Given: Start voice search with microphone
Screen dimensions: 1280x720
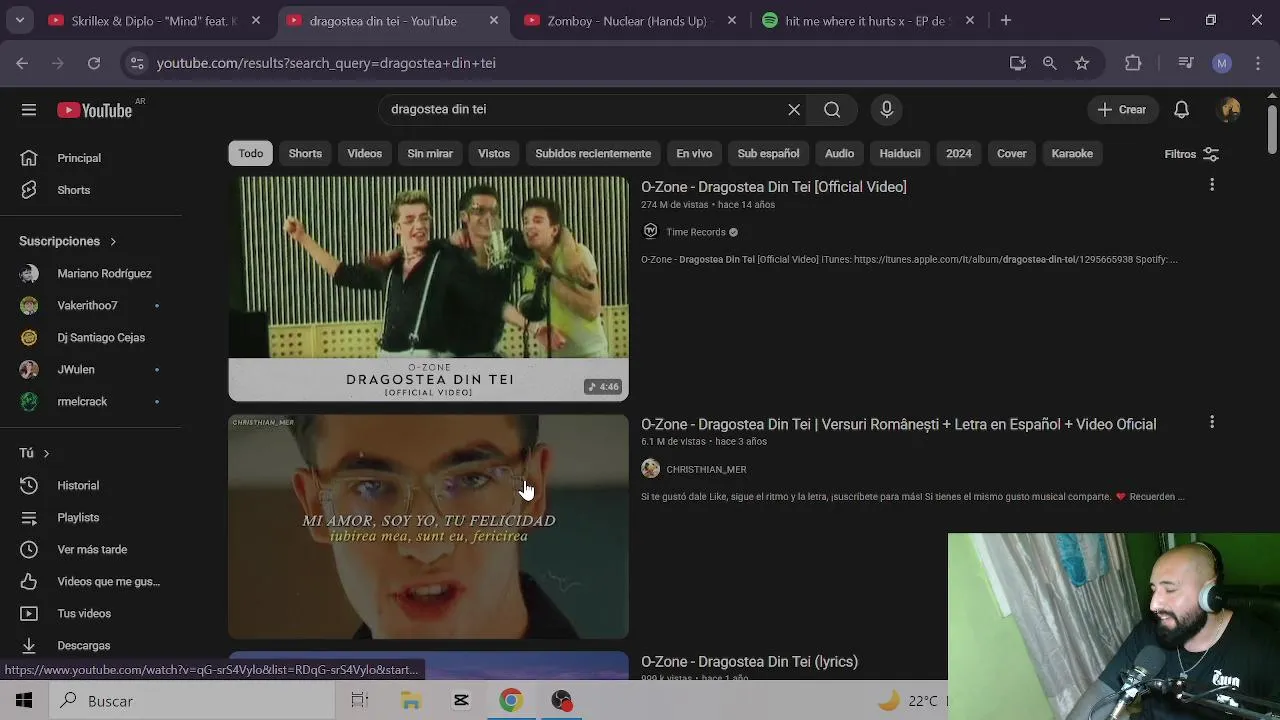Looking at the screenshot, I should click(886, 109).
